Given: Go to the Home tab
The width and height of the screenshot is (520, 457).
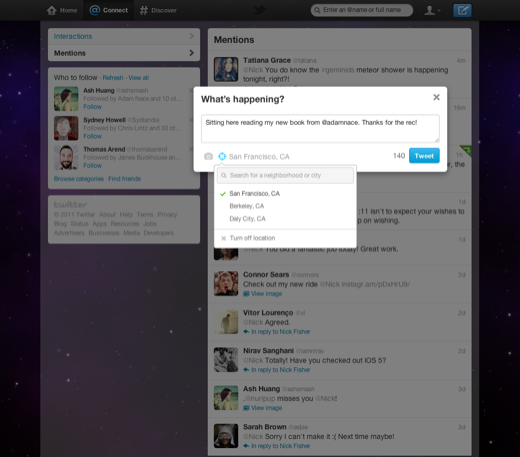Looking at the screenshot, I should click(x=62, y=10).
